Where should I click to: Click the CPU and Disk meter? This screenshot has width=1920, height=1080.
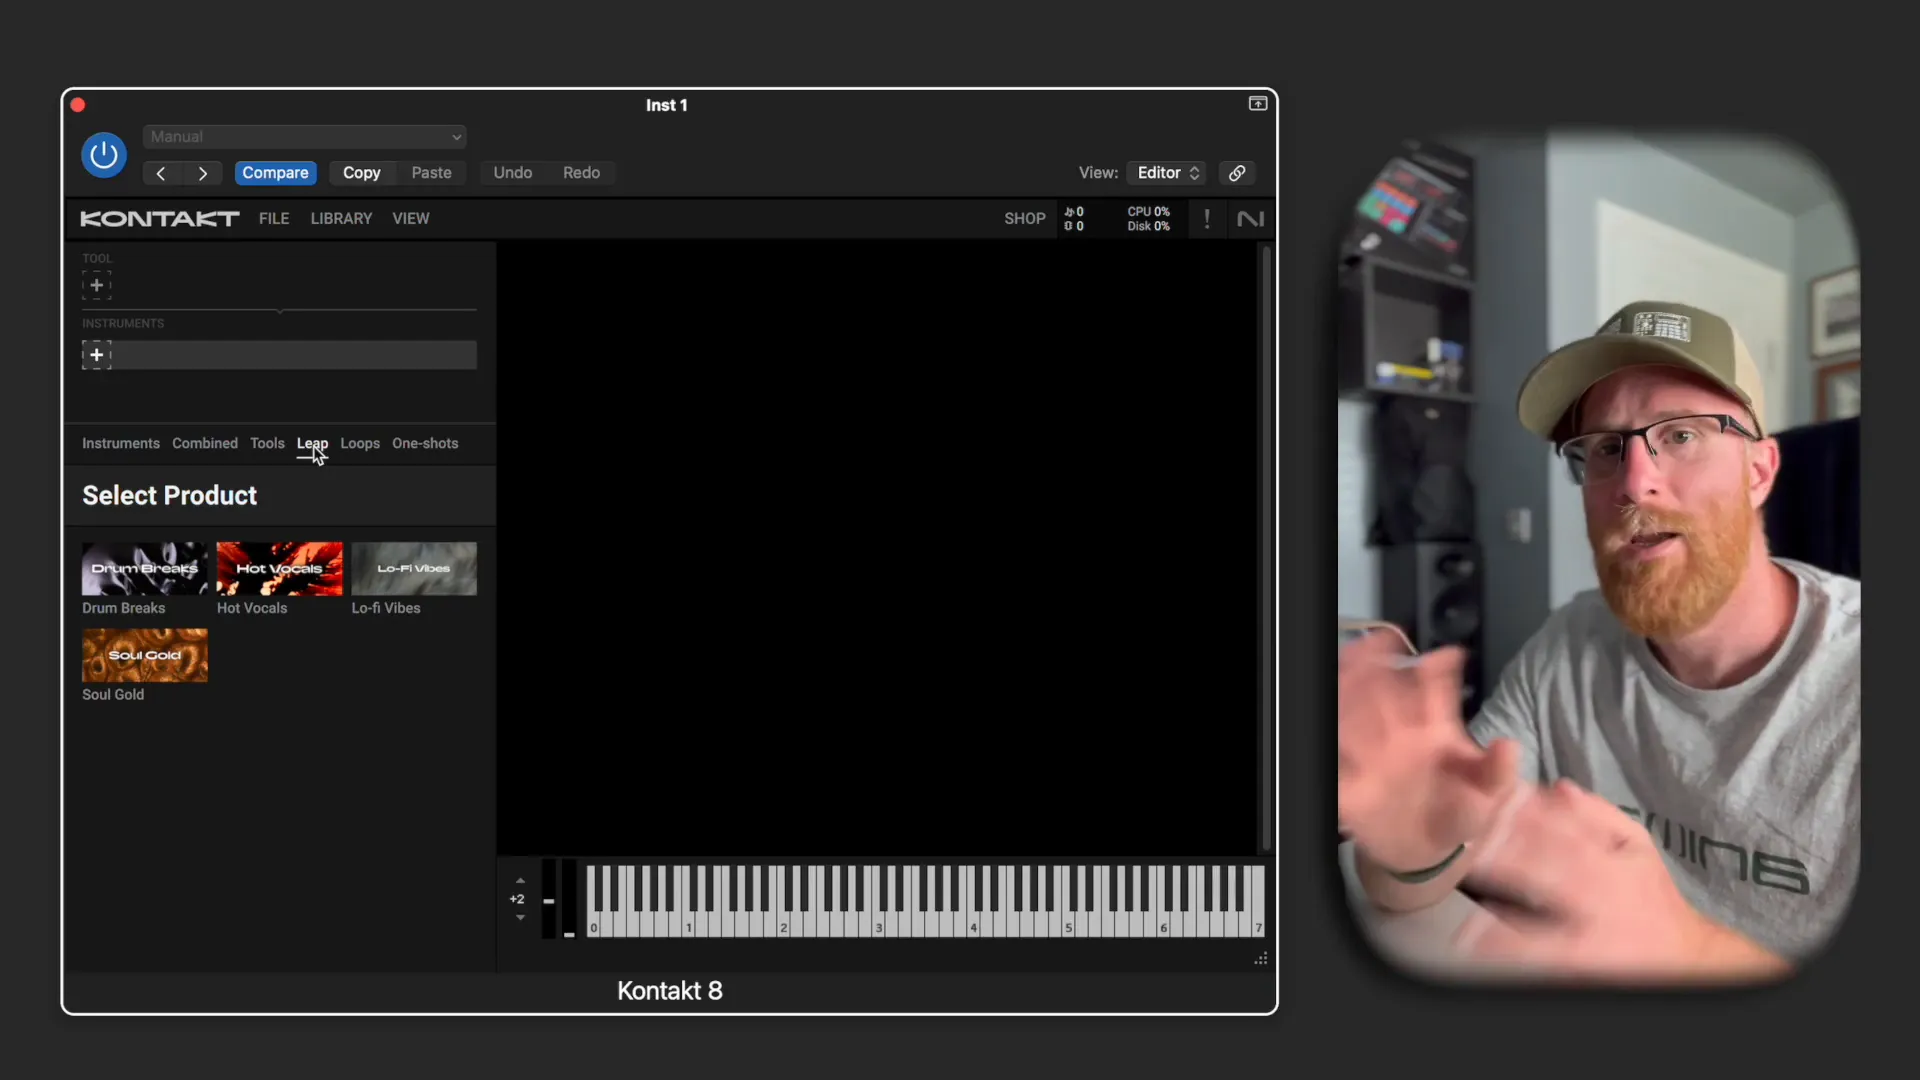tap(1149, 219)
